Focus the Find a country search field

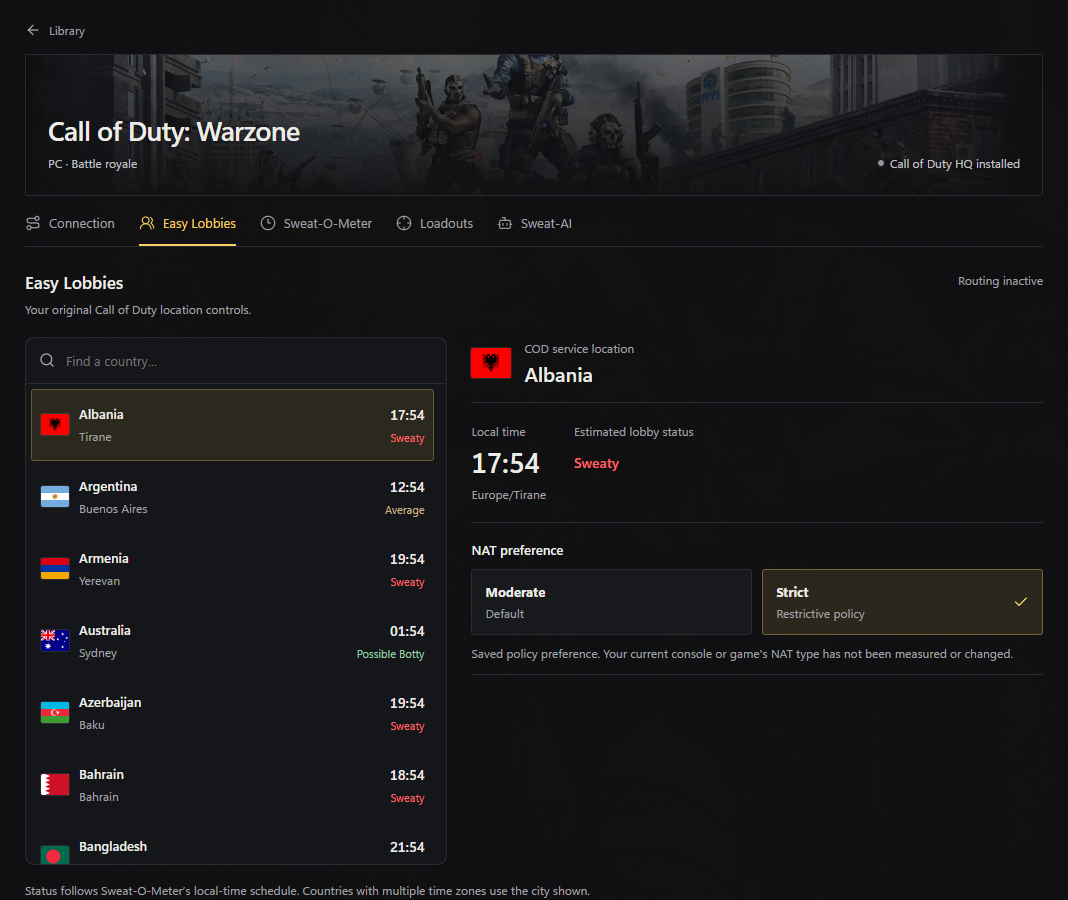pyautogui.click(x=236, y=361)
